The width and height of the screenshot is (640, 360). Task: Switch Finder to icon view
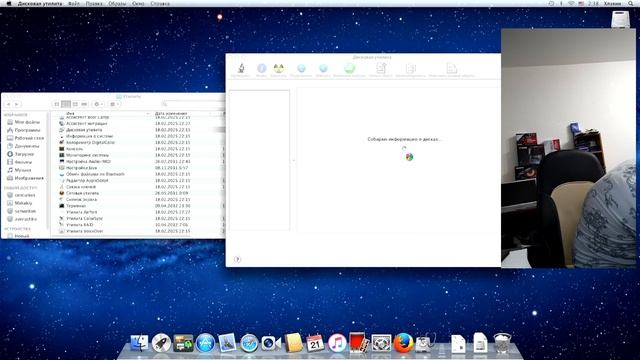point(57,104)
